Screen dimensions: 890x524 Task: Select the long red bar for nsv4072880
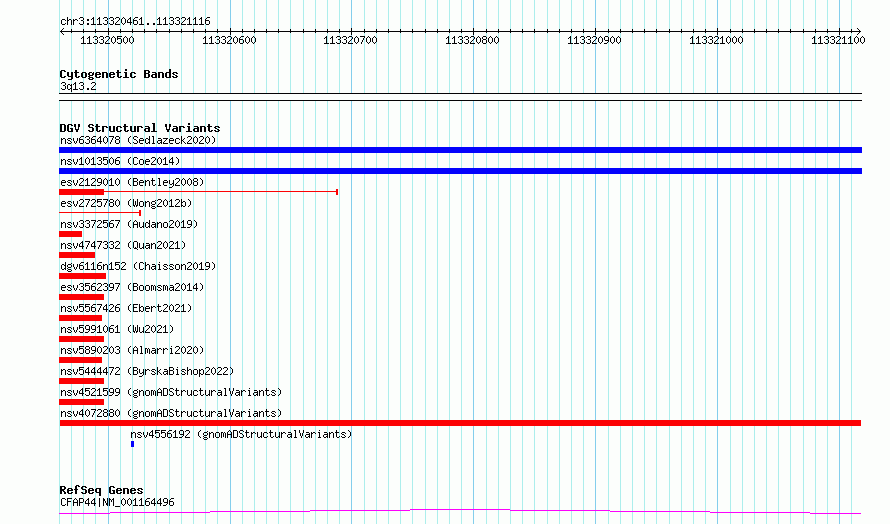[x=460, y=423]
